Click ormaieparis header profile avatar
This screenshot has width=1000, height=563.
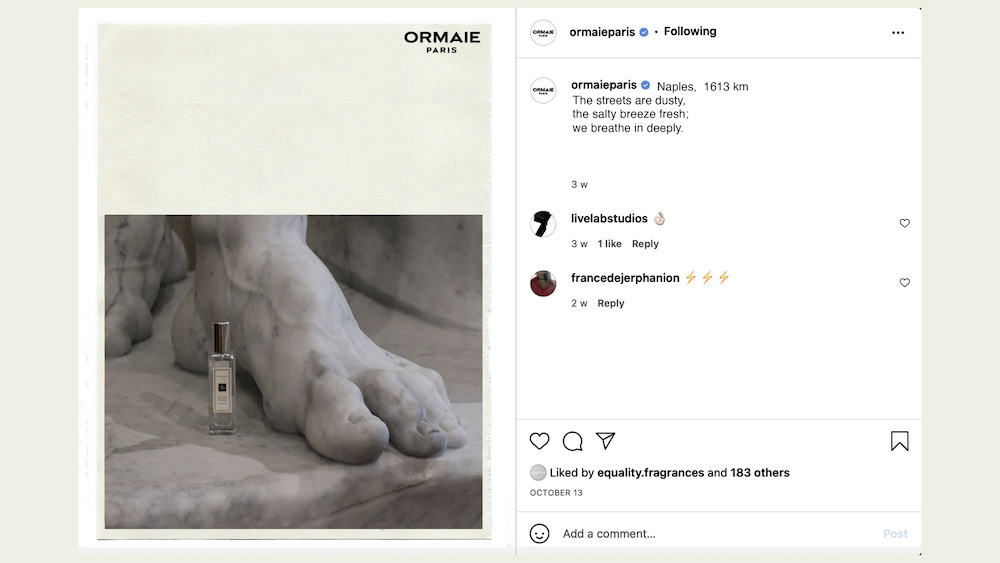coord(543,33)
